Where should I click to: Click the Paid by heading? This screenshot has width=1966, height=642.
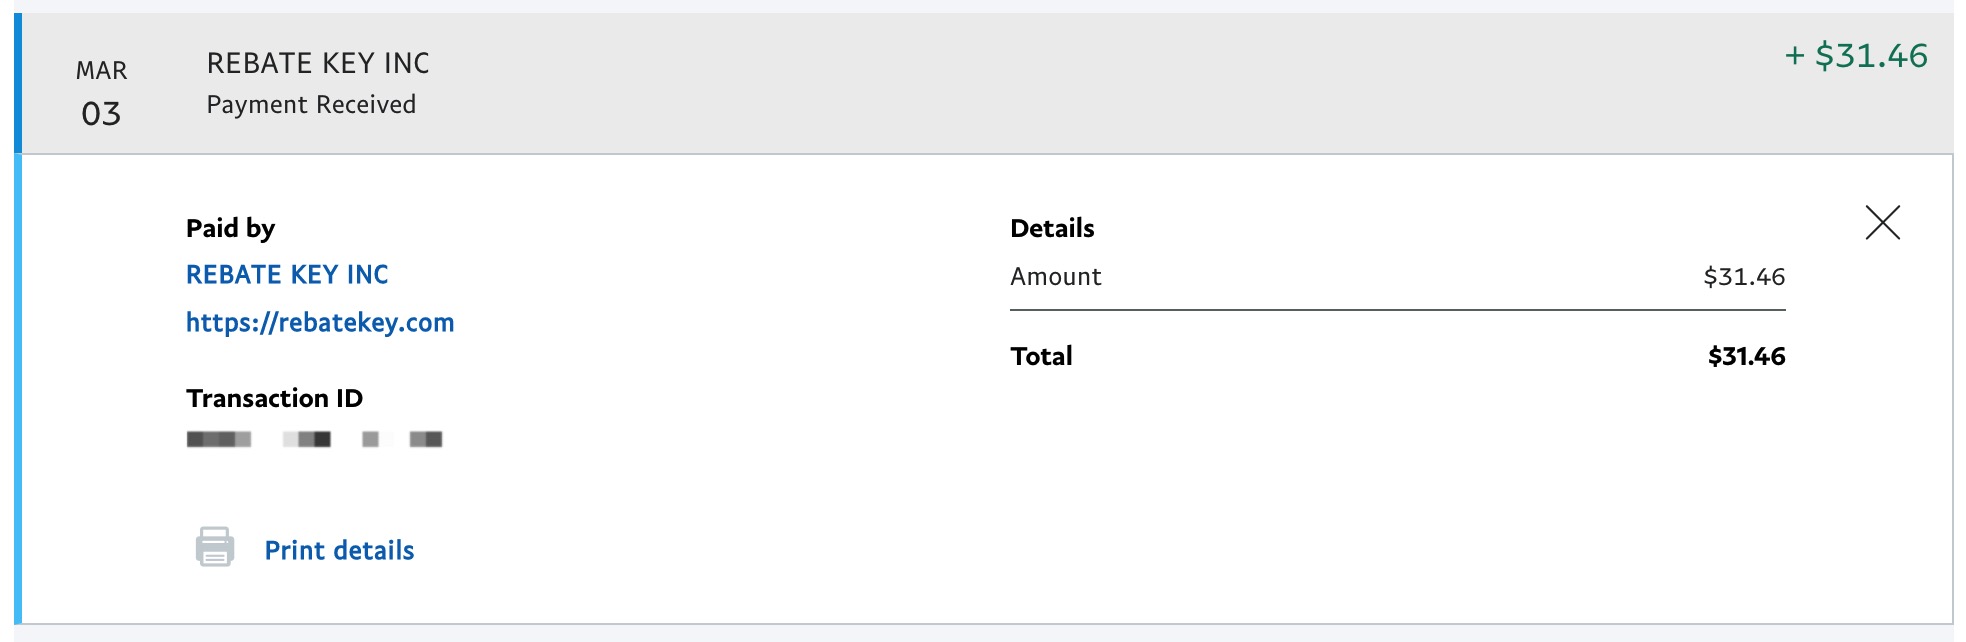[230, 228]
